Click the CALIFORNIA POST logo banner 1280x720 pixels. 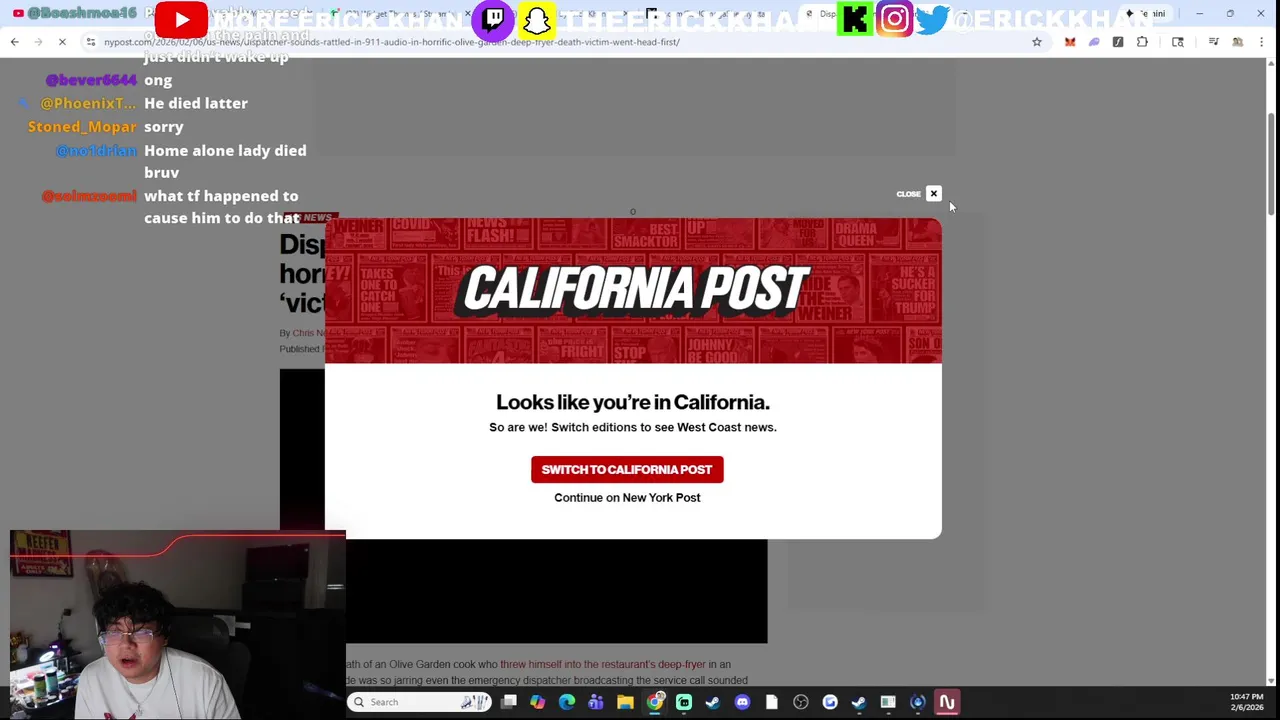click(633, 289)
